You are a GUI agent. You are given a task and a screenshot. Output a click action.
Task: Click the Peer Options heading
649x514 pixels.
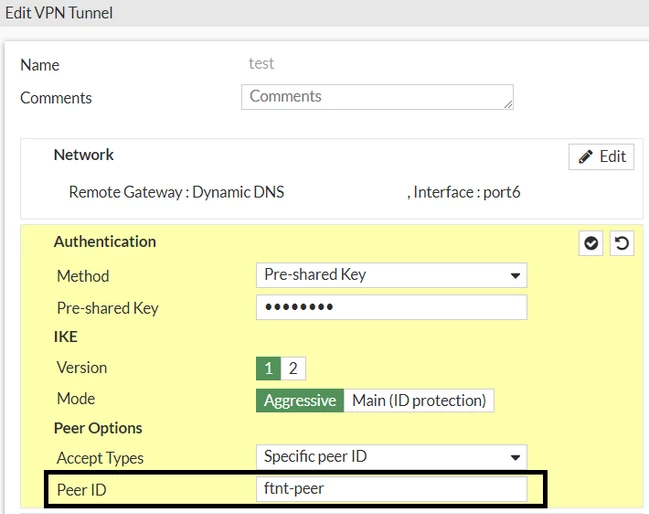[x=98, y=428]
